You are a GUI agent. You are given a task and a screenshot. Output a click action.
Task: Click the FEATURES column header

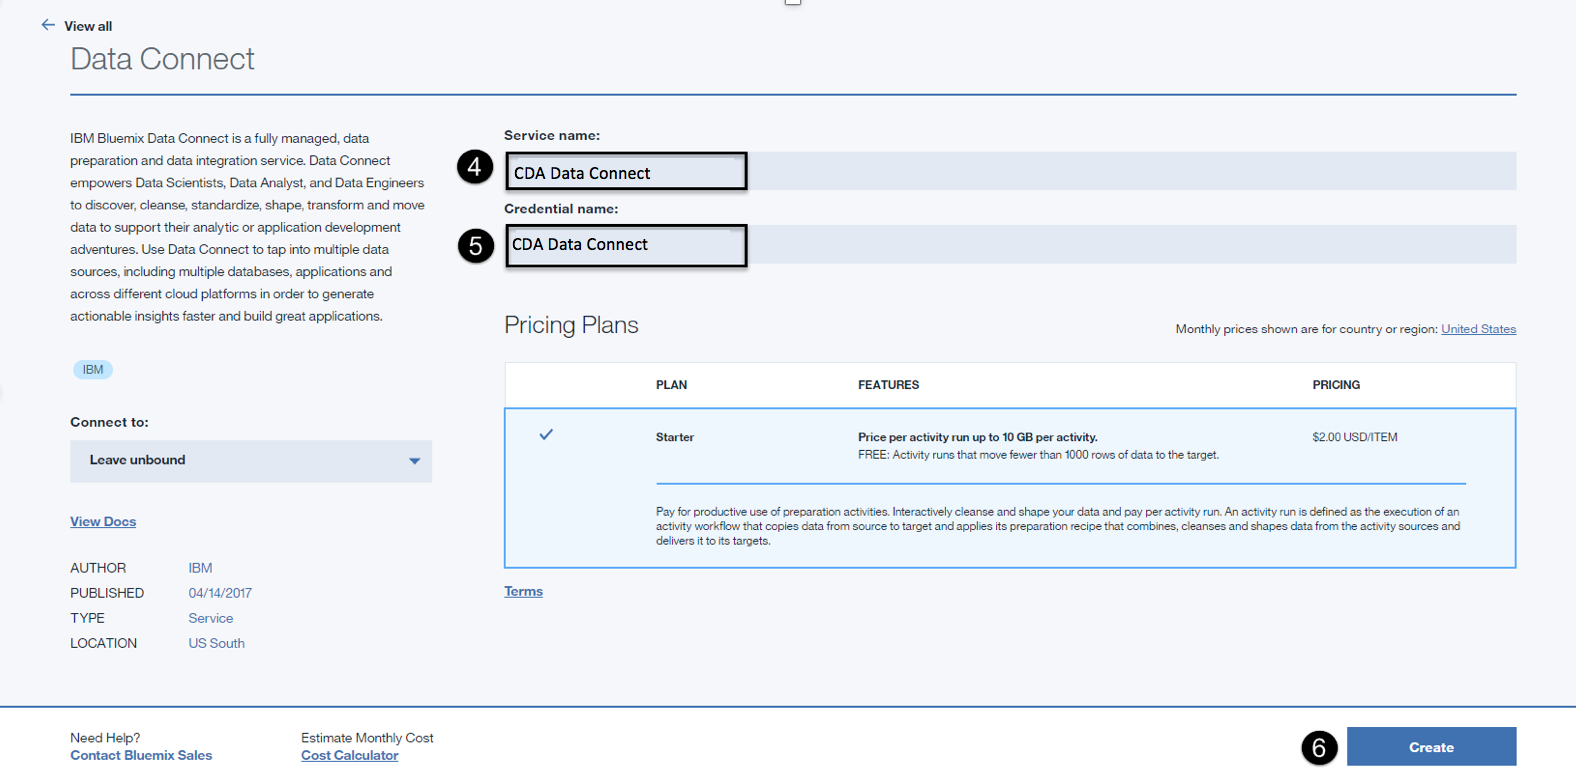[888, 385]
